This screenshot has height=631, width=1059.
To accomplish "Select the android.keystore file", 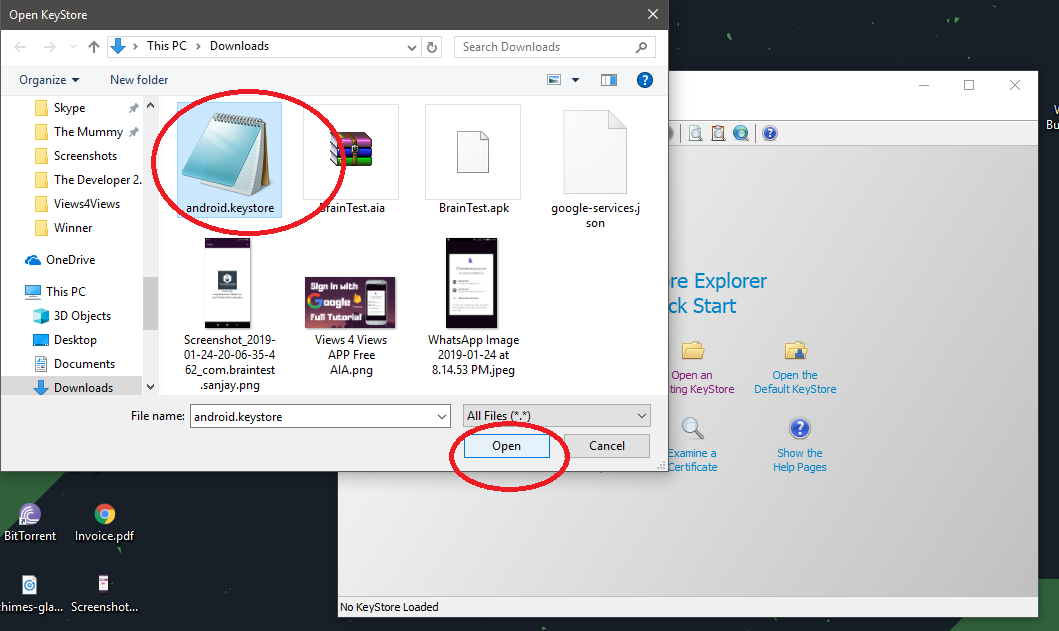I will 229,160.
